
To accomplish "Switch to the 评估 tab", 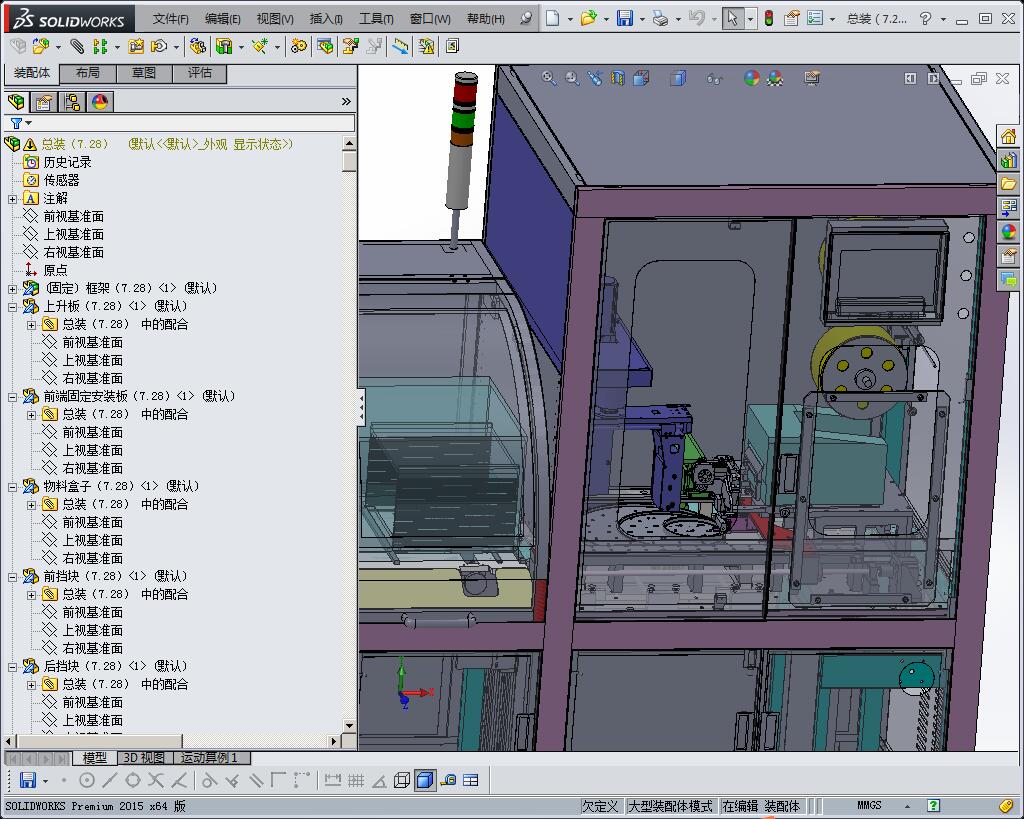I will click(200, 73).
